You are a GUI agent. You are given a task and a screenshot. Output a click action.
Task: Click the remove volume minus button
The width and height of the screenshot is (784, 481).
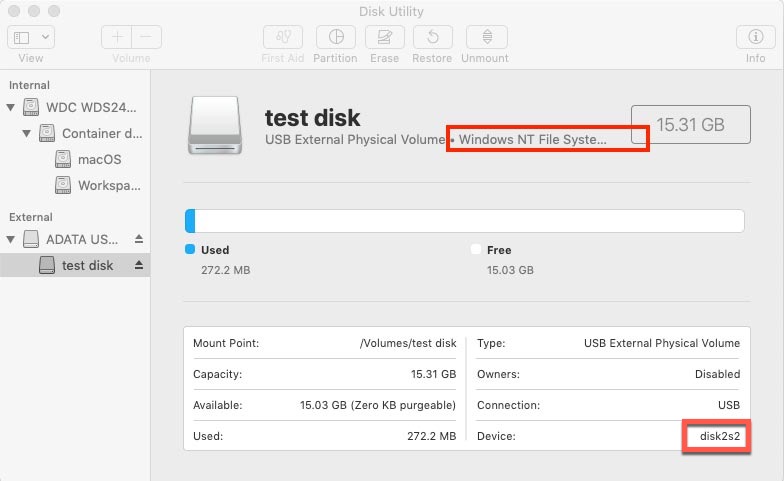pyautogui.click(x=146, y=37)
